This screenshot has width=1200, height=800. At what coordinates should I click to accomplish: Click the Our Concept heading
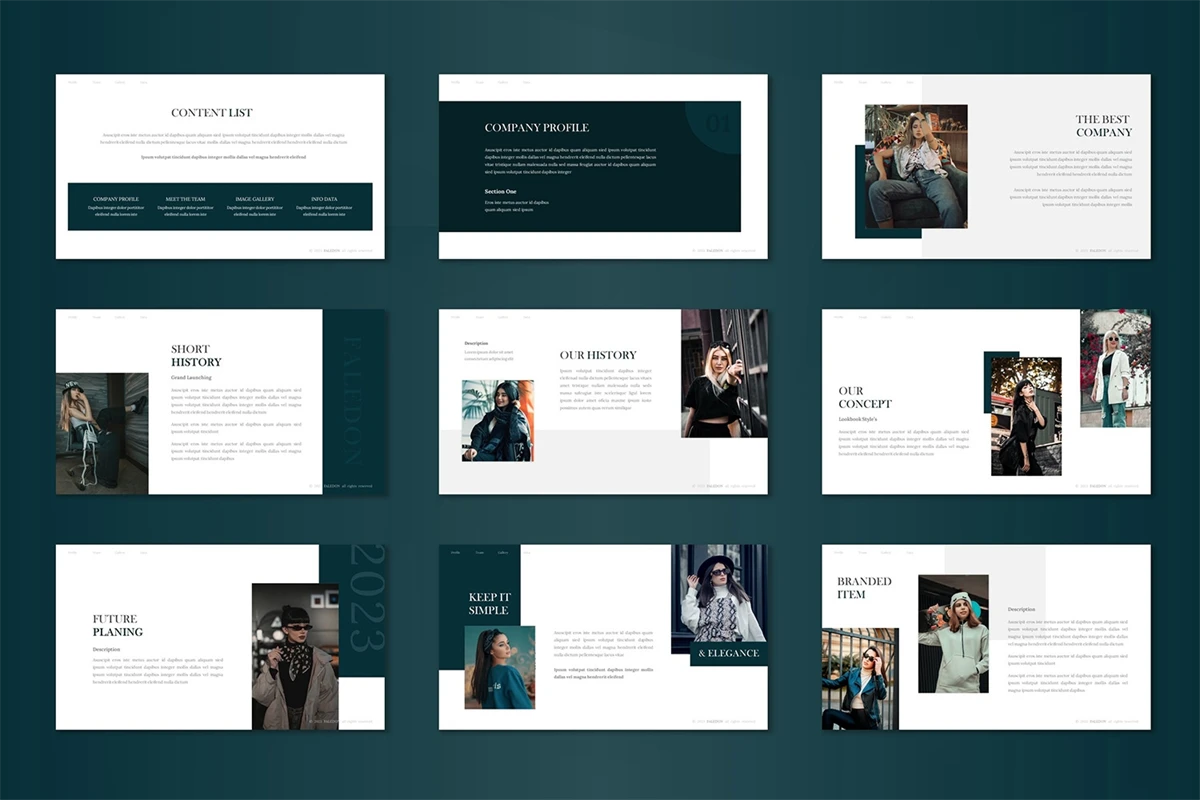[865, 397]
